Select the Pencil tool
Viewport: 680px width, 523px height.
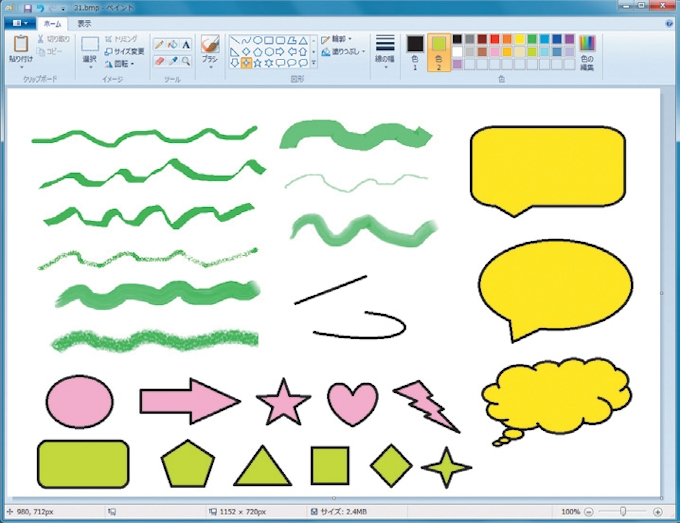[x=159, y=45]
